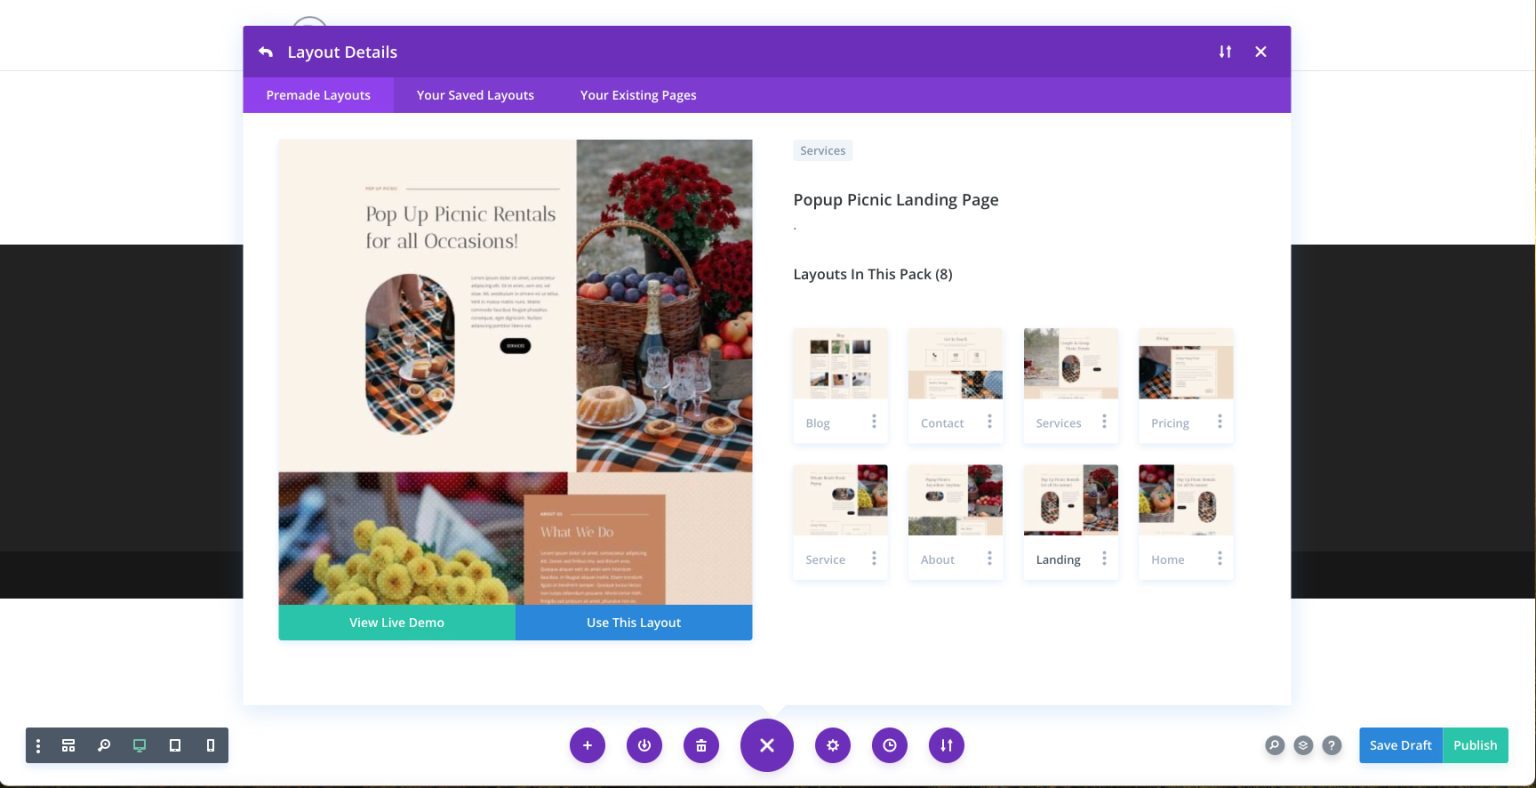Select the zoom magnifier icon in bottom-left toolbar
The height and width of the screenshot is (788, 1536).
[x=104, y=745]
